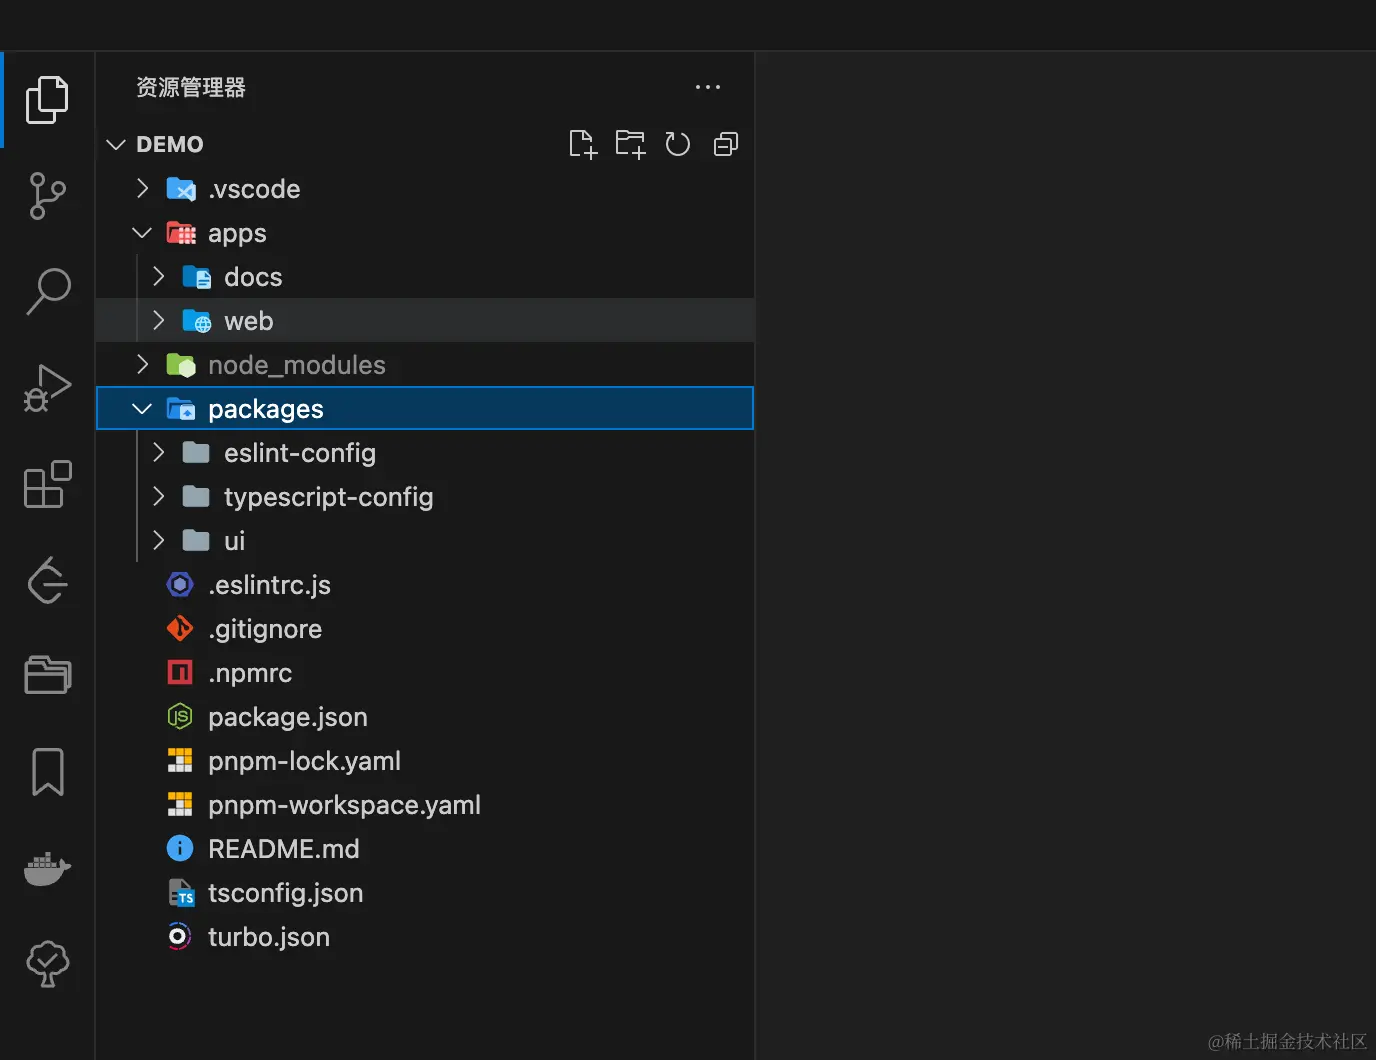Click the web folder globe icon

pyautogui.click(x=197, y=320)
